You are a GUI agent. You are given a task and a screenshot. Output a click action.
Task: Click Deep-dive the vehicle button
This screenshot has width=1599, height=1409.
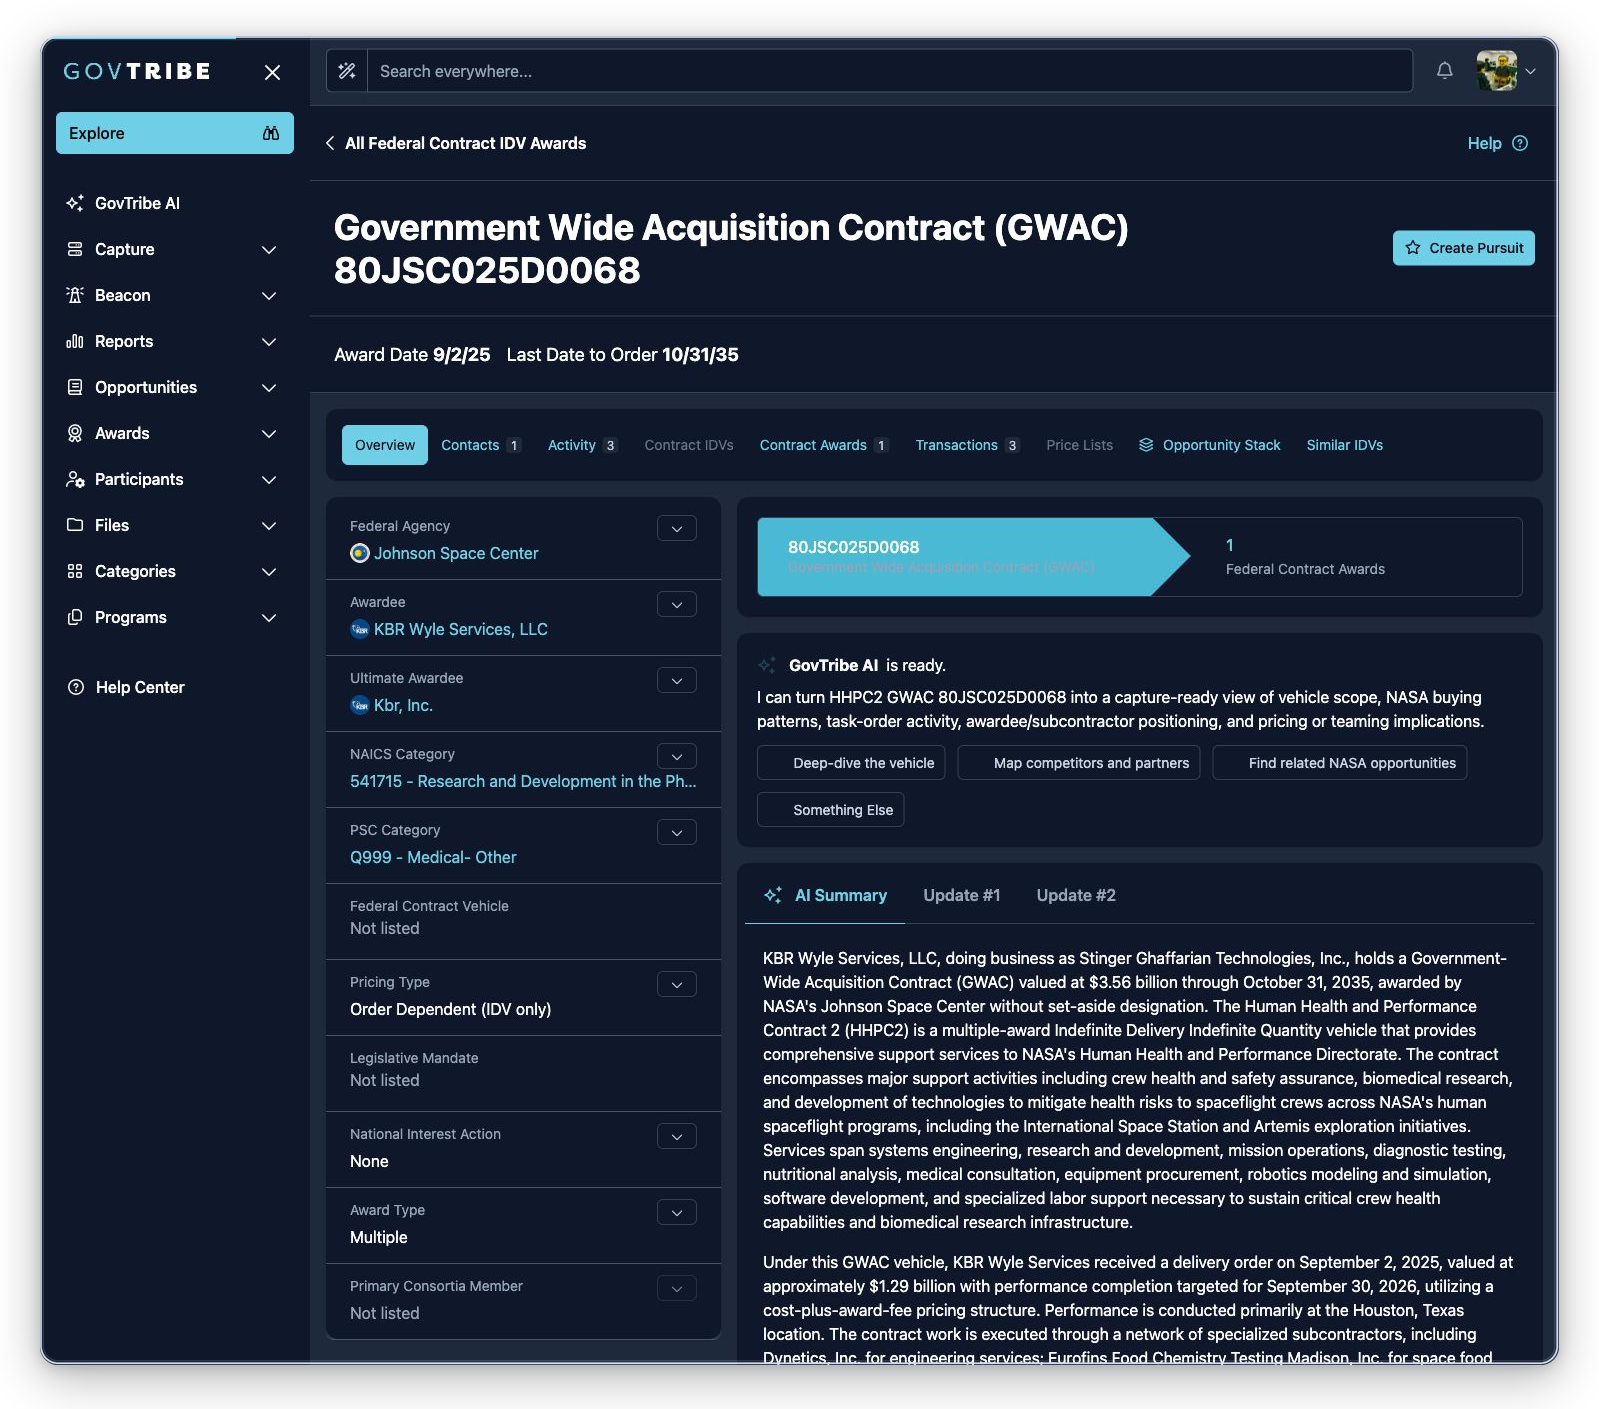point(851,763)
